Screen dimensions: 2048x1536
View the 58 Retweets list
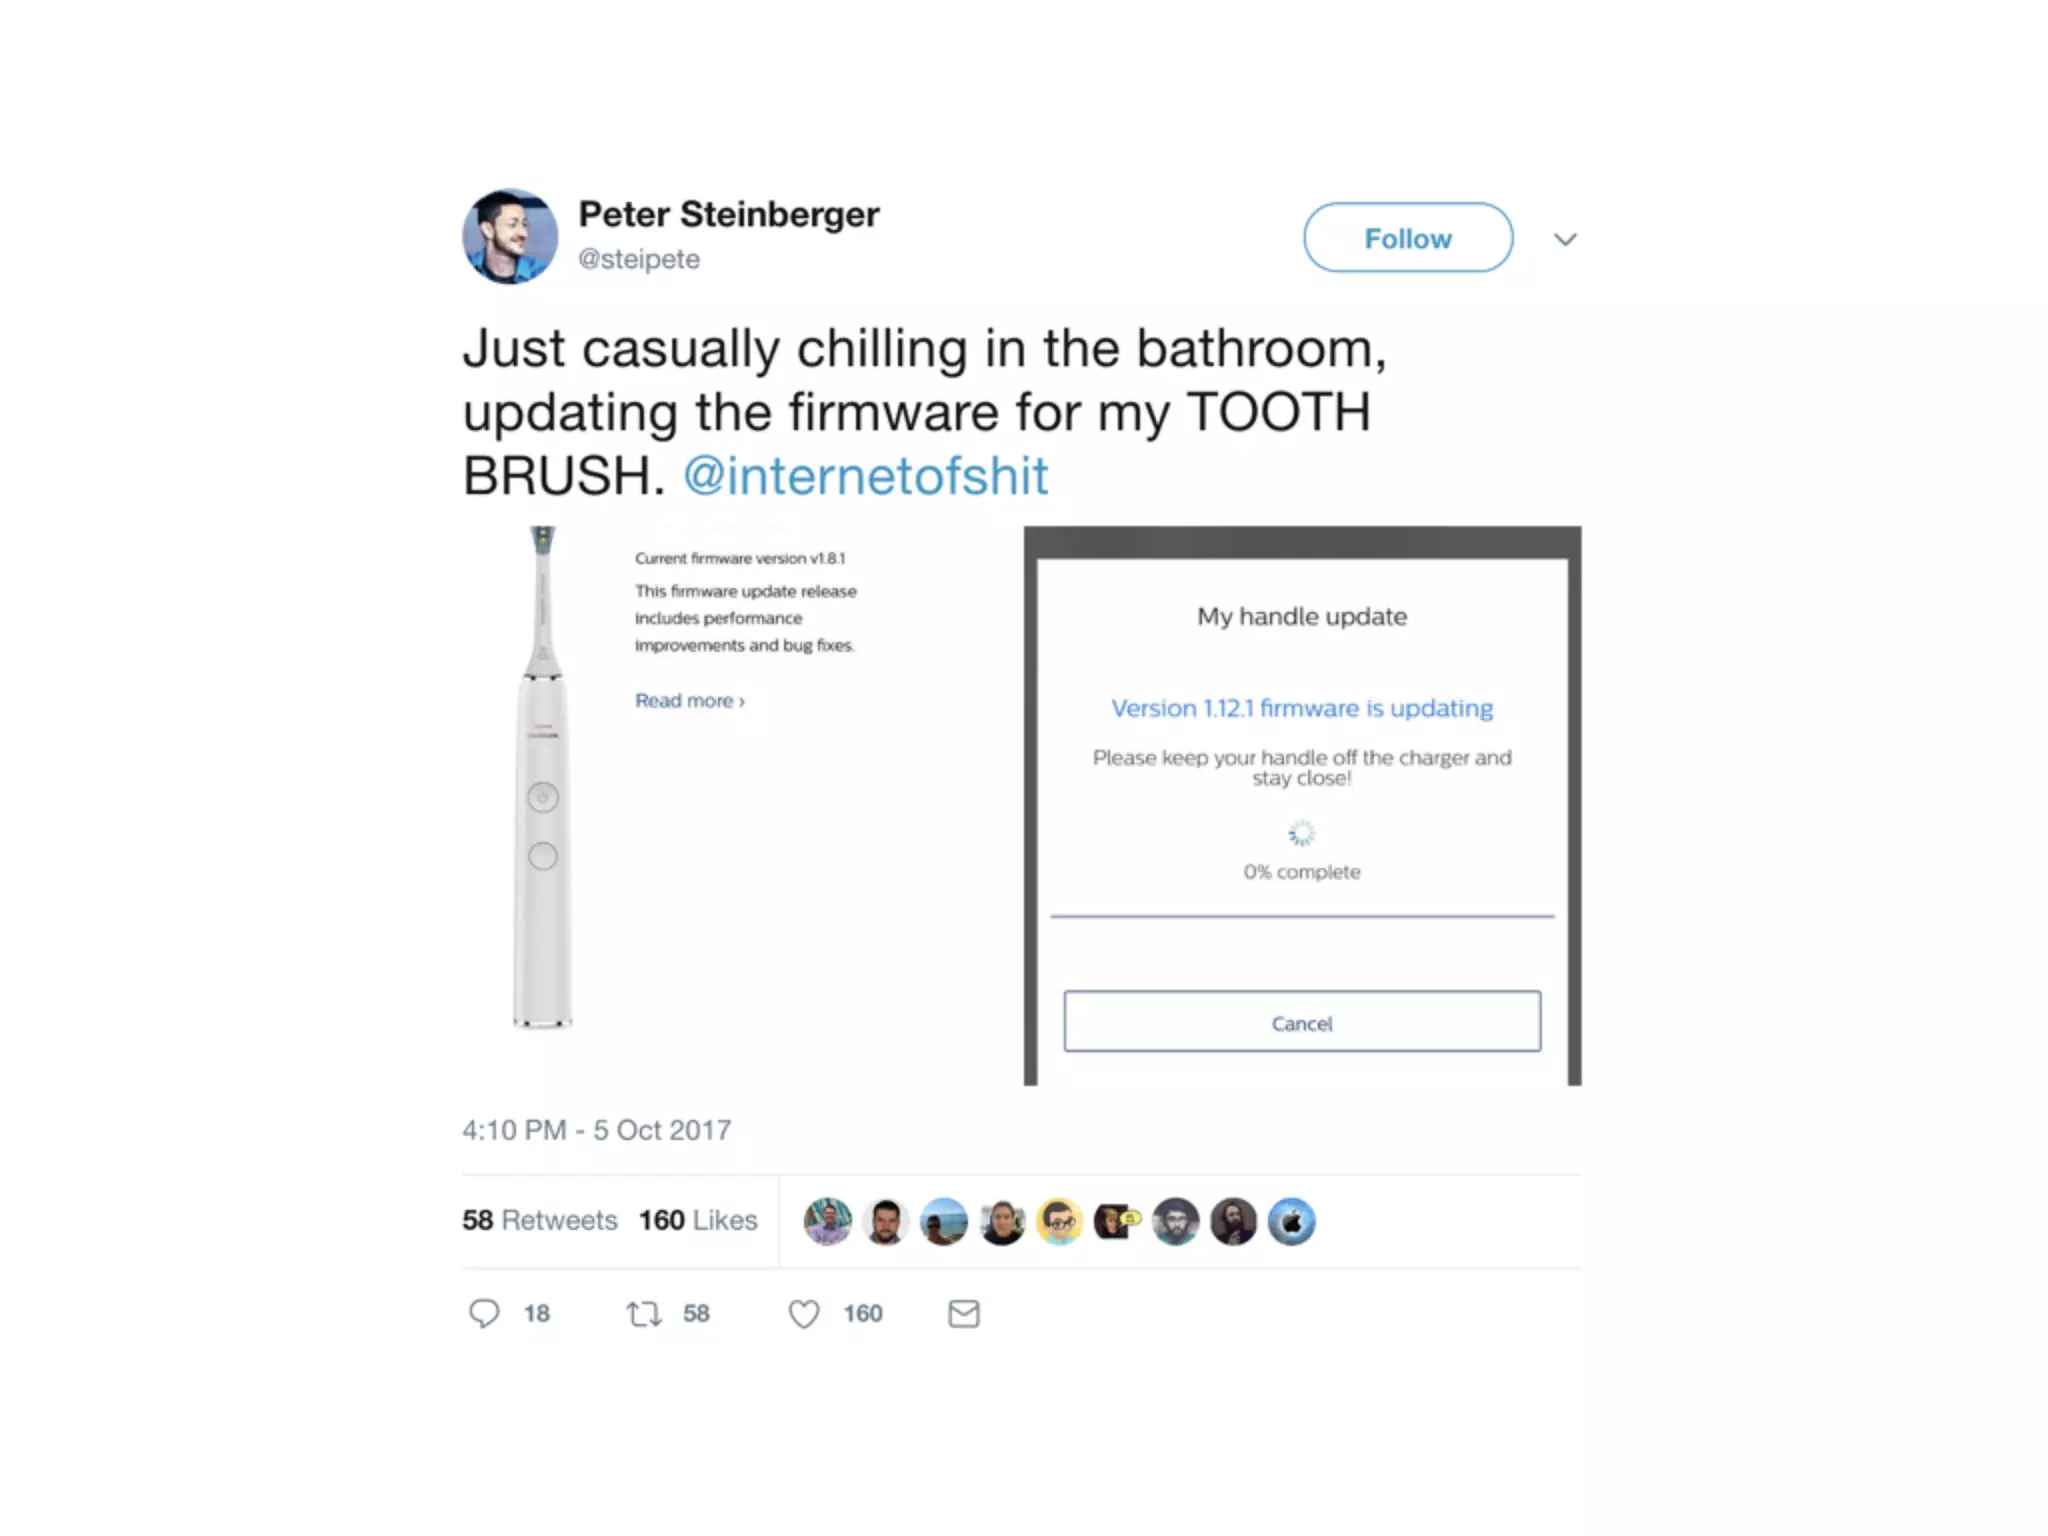point(540,1220)
